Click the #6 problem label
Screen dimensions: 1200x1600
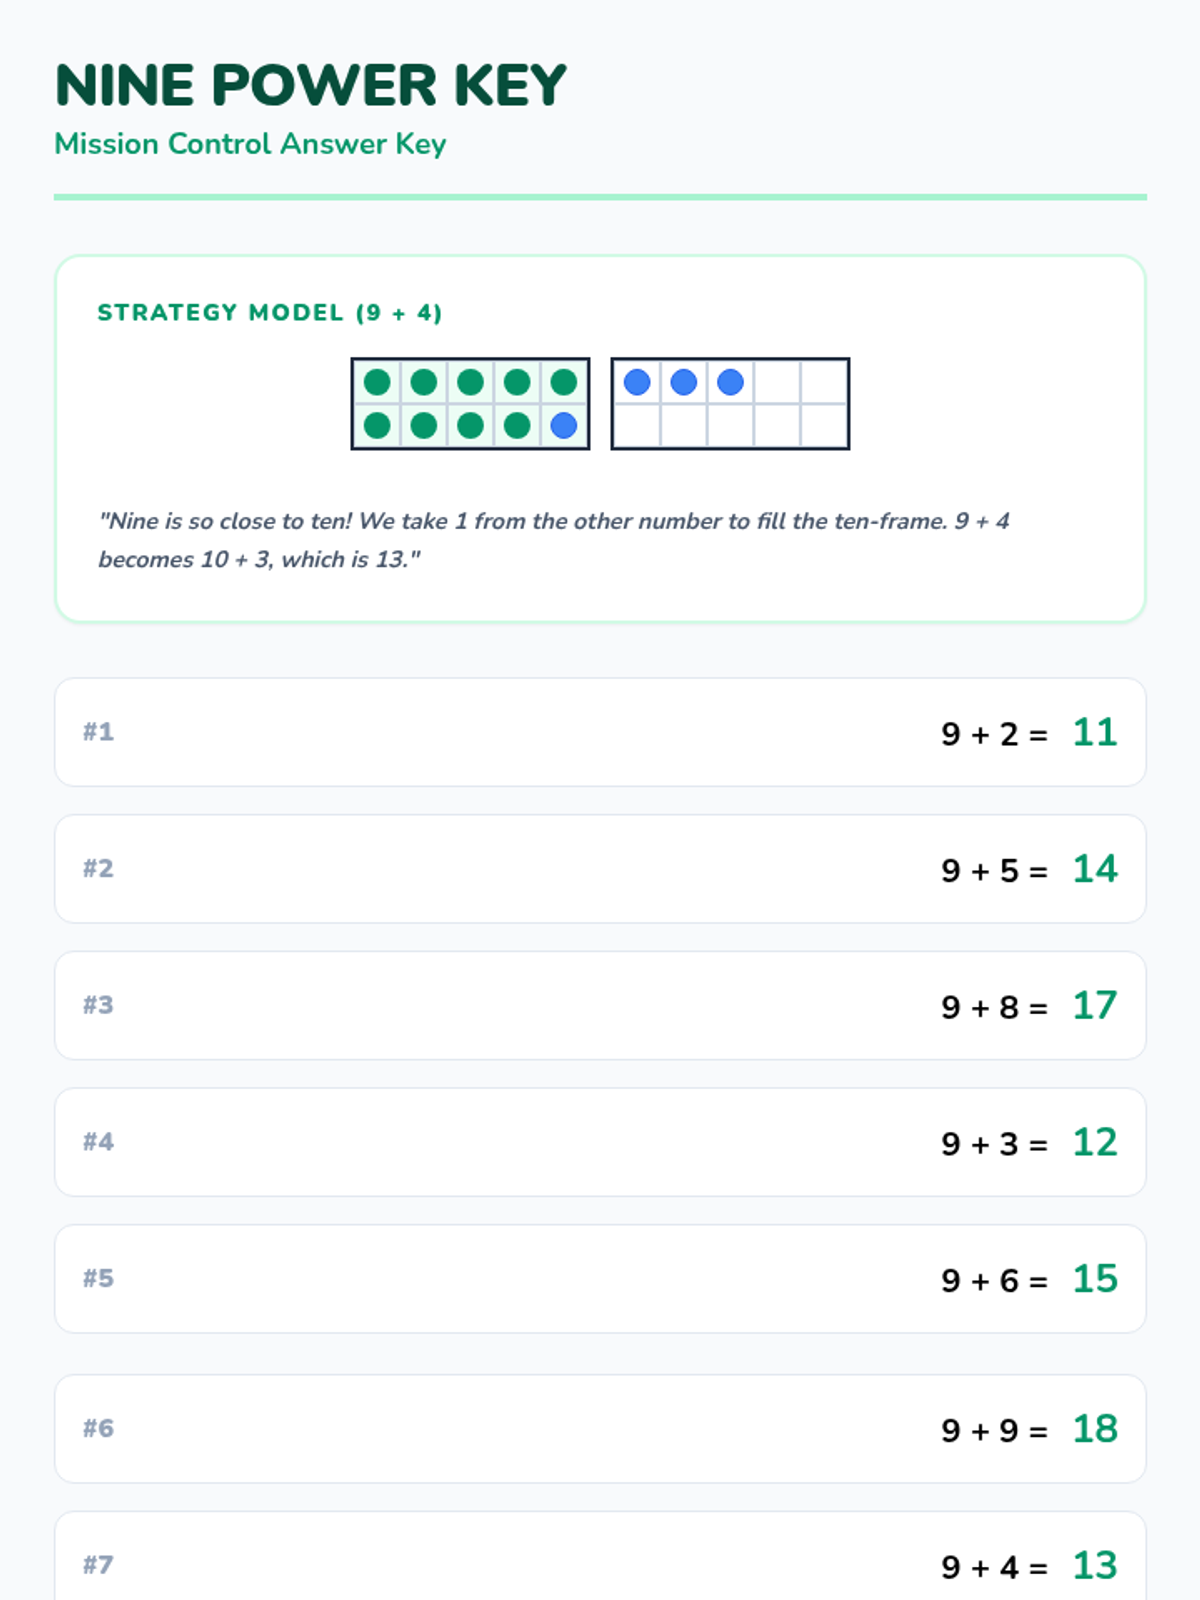(x=98, y=1428)
